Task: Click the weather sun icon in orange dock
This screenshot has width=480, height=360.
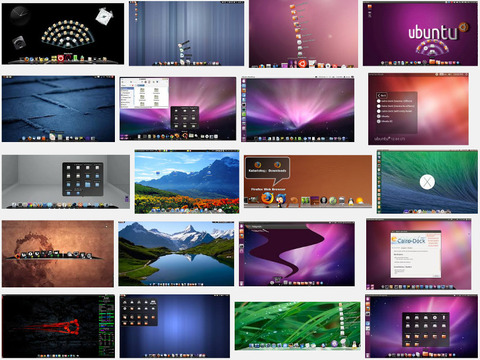Action: pos(360,201)
